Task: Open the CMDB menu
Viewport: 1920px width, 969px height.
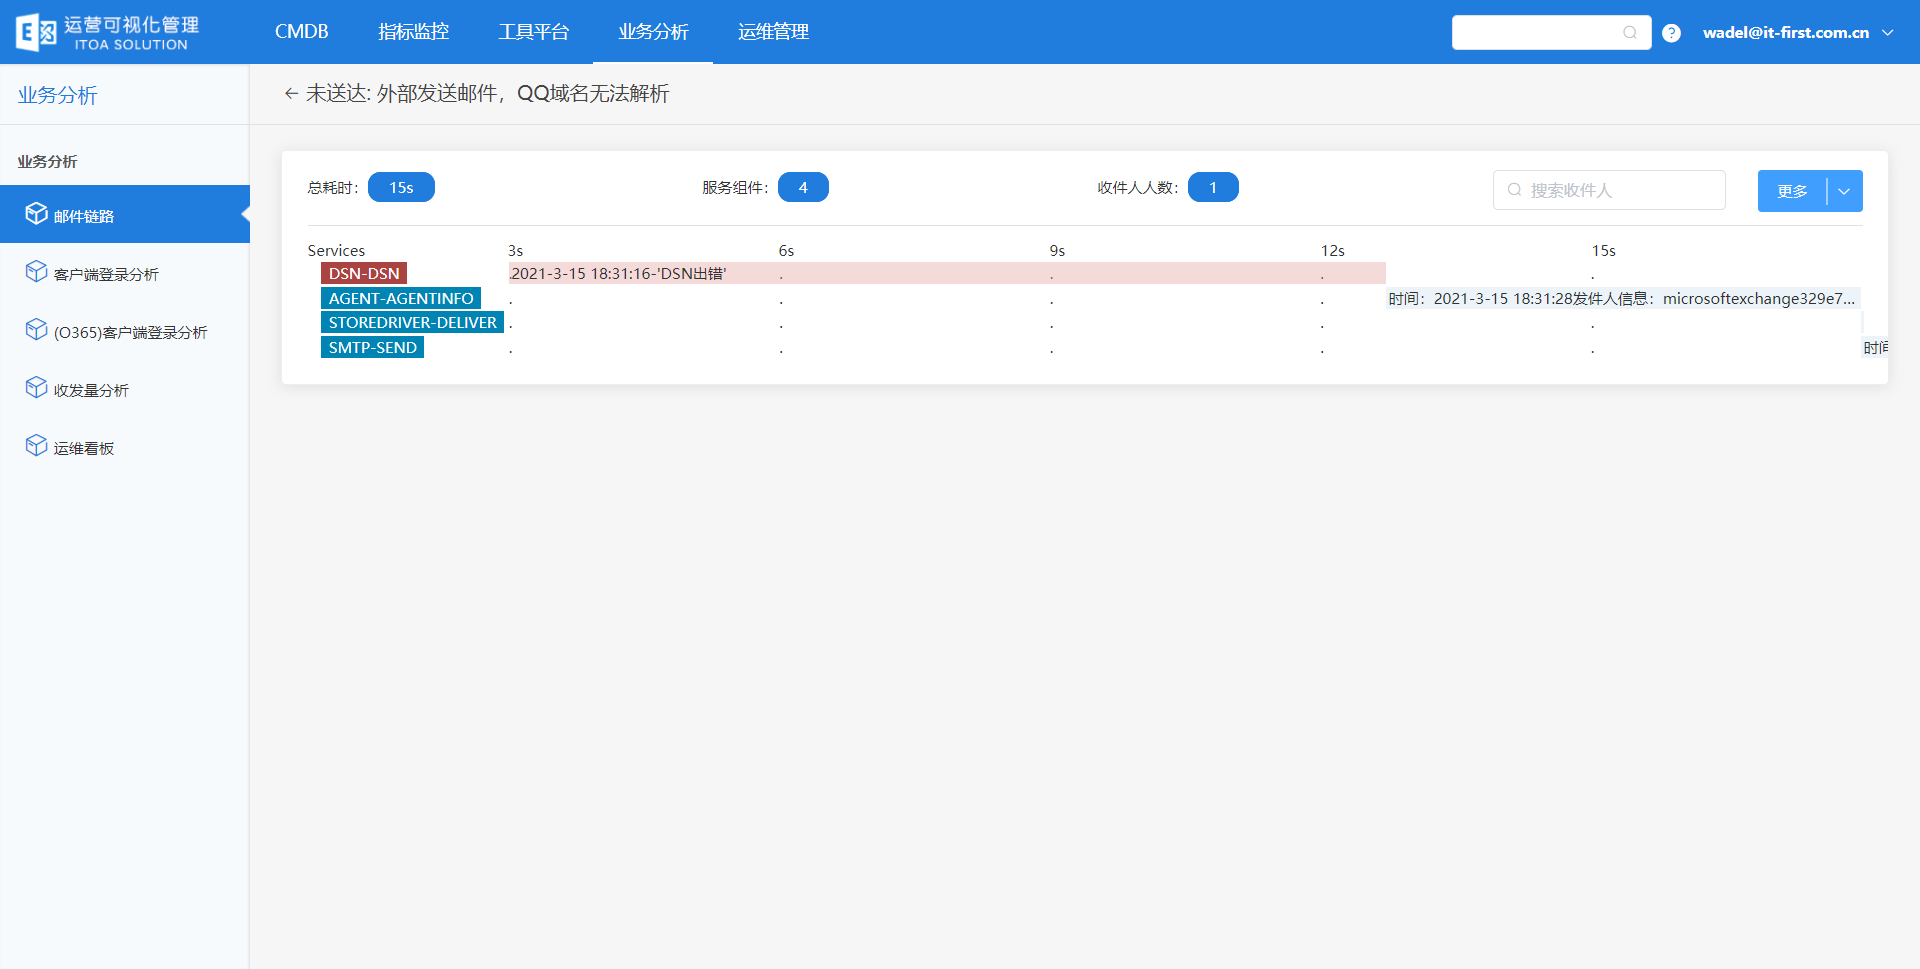Action: 301,32
